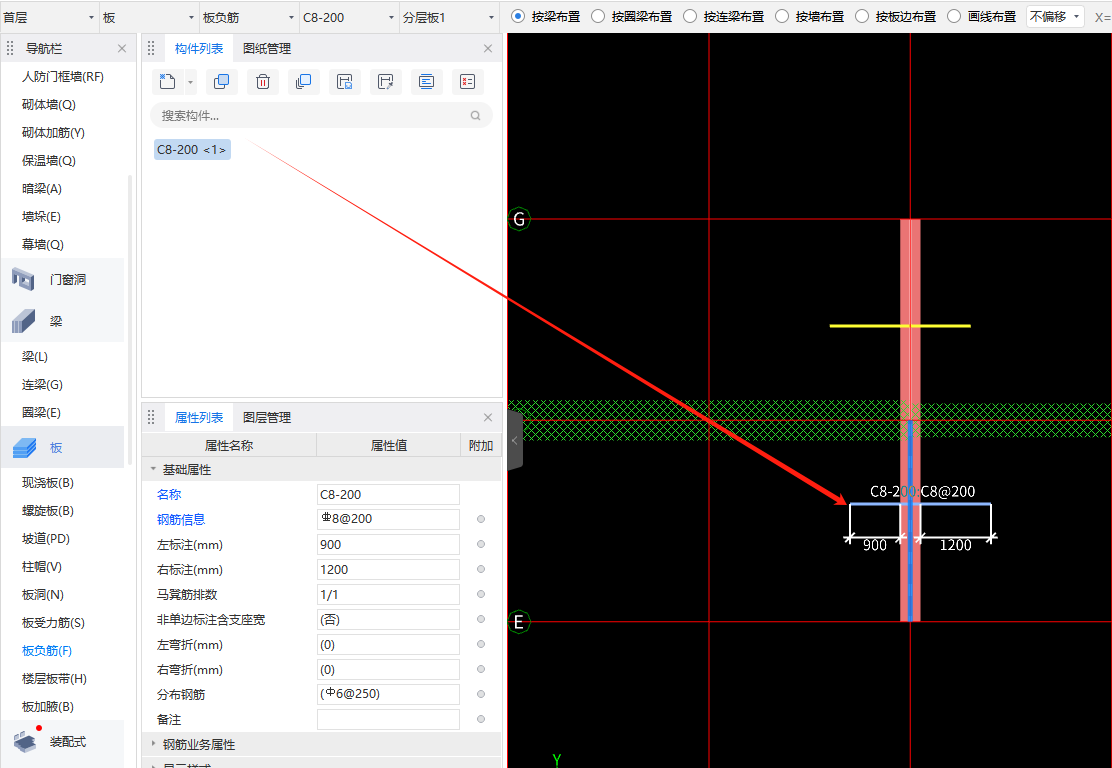Viewport: 1112px width, 768px height.
Task: Click the 左标注 value 900 field
Action: coord(388,545)
